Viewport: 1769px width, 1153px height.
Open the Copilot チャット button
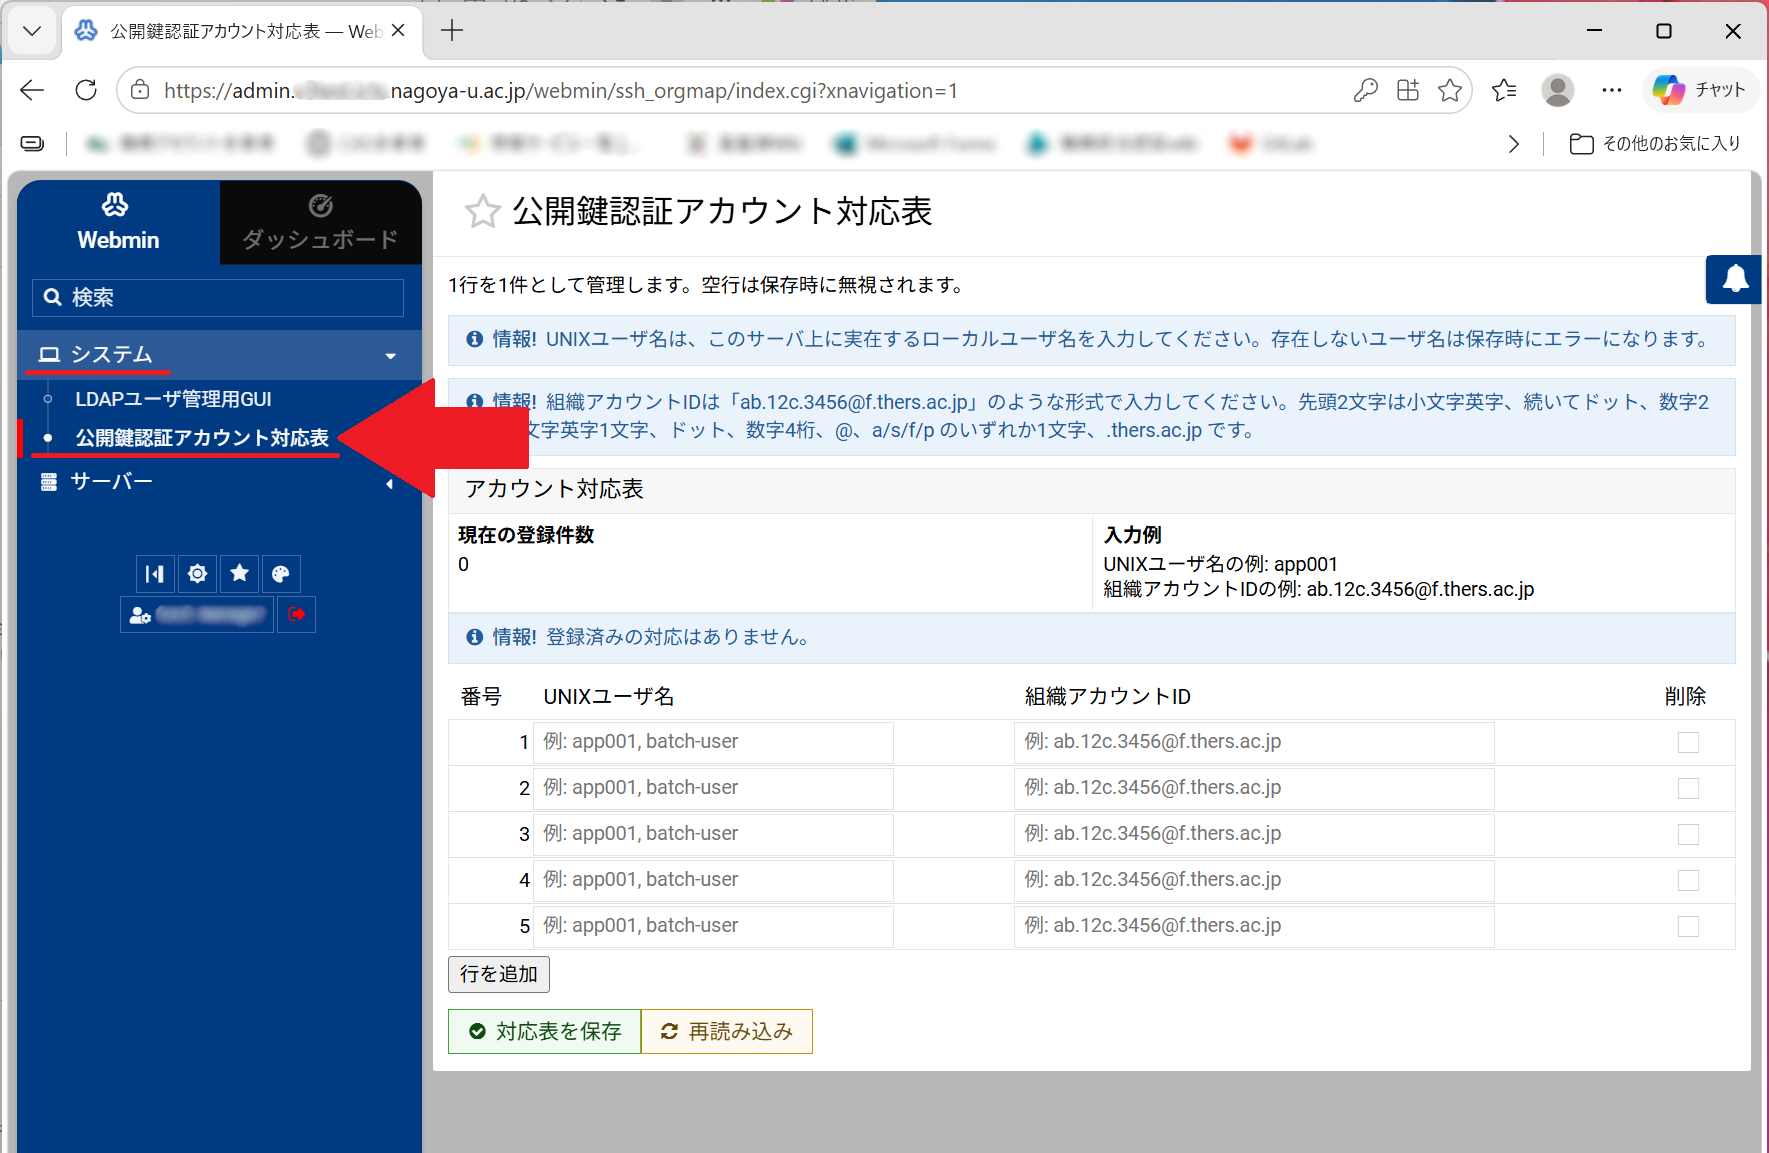1699,90
